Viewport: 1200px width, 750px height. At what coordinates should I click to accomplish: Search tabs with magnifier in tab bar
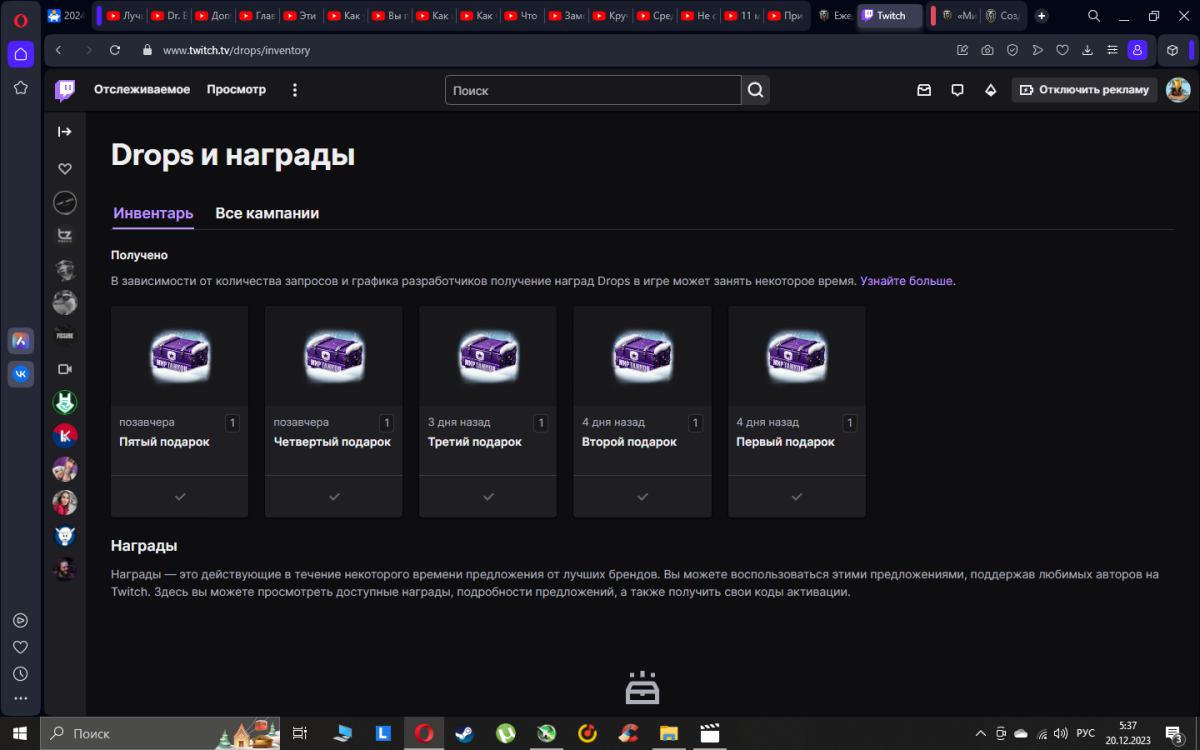1094,16
